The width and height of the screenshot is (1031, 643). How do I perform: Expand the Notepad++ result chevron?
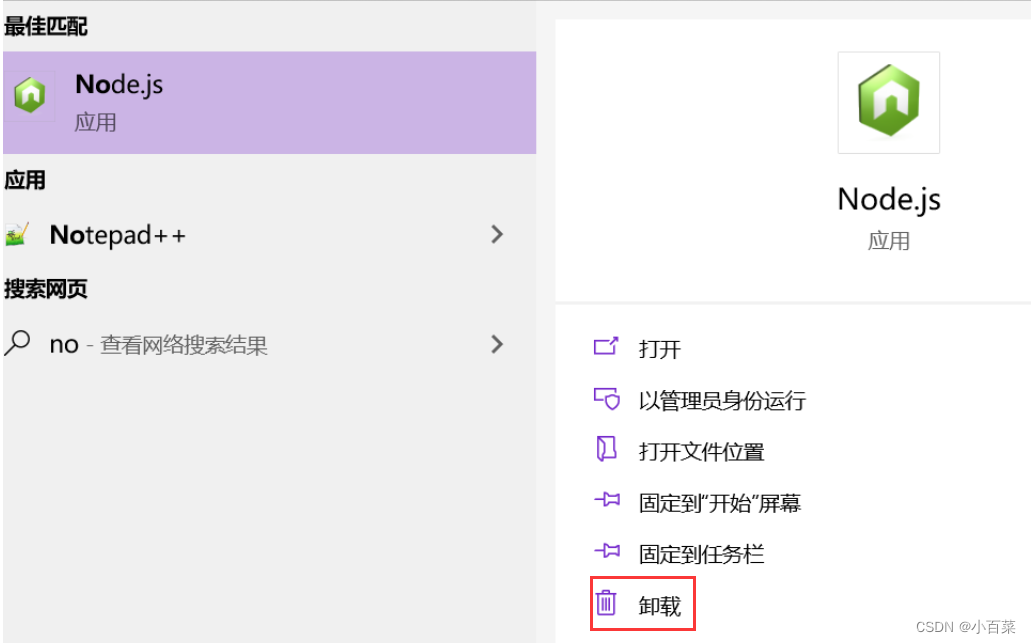pyautogui.click(x=497, y=234)
